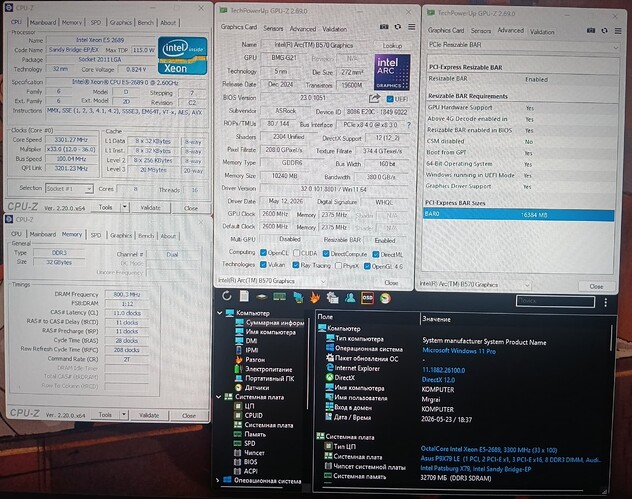Open hamburger menu in GPU-Z Graphics Card window
Viewport: 632px width, 499px height.
(412, 27)
